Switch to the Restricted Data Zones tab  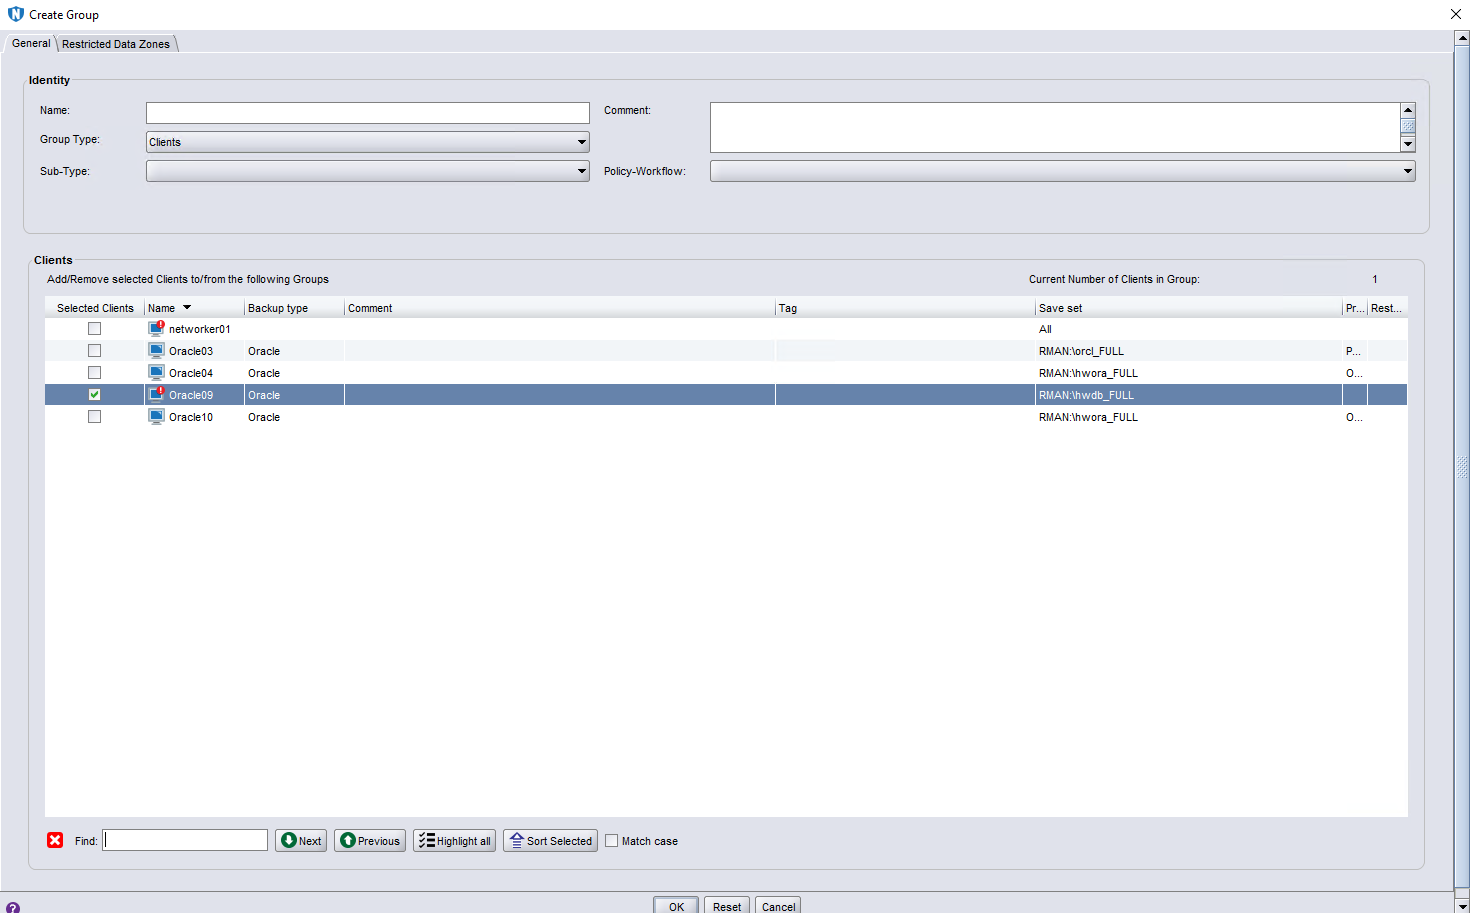(116, 44)
